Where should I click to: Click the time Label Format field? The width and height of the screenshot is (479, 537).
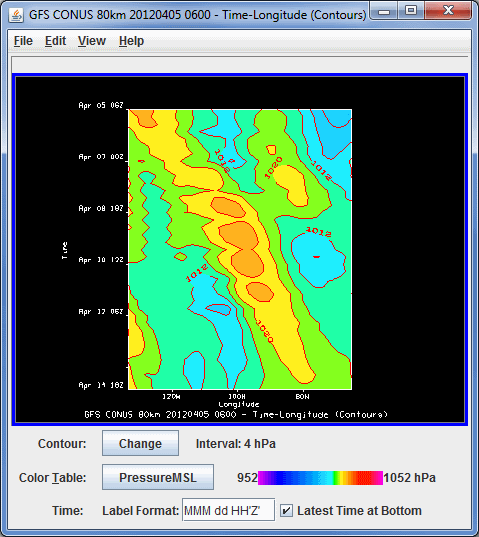coord(228,511)
